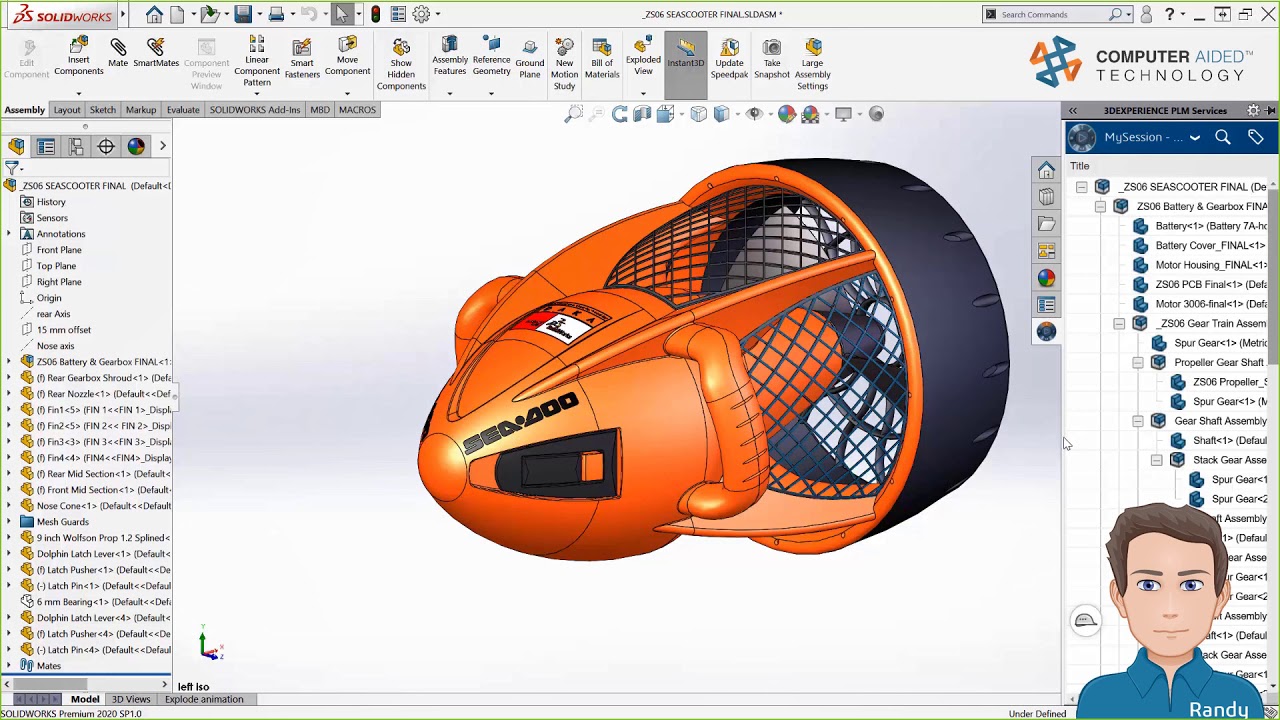Toggle the Select cursor tool

click(342, 14)
